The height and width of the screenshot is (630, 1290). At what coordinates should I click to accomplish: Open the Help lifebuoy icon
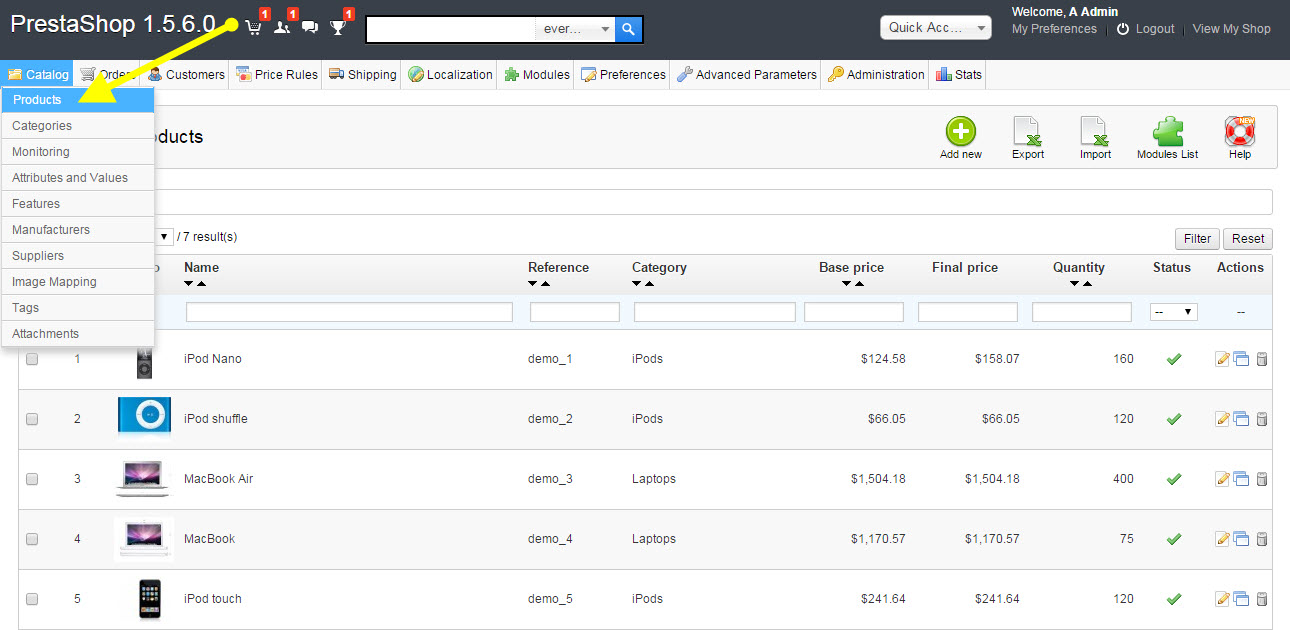click(1240, 132)
